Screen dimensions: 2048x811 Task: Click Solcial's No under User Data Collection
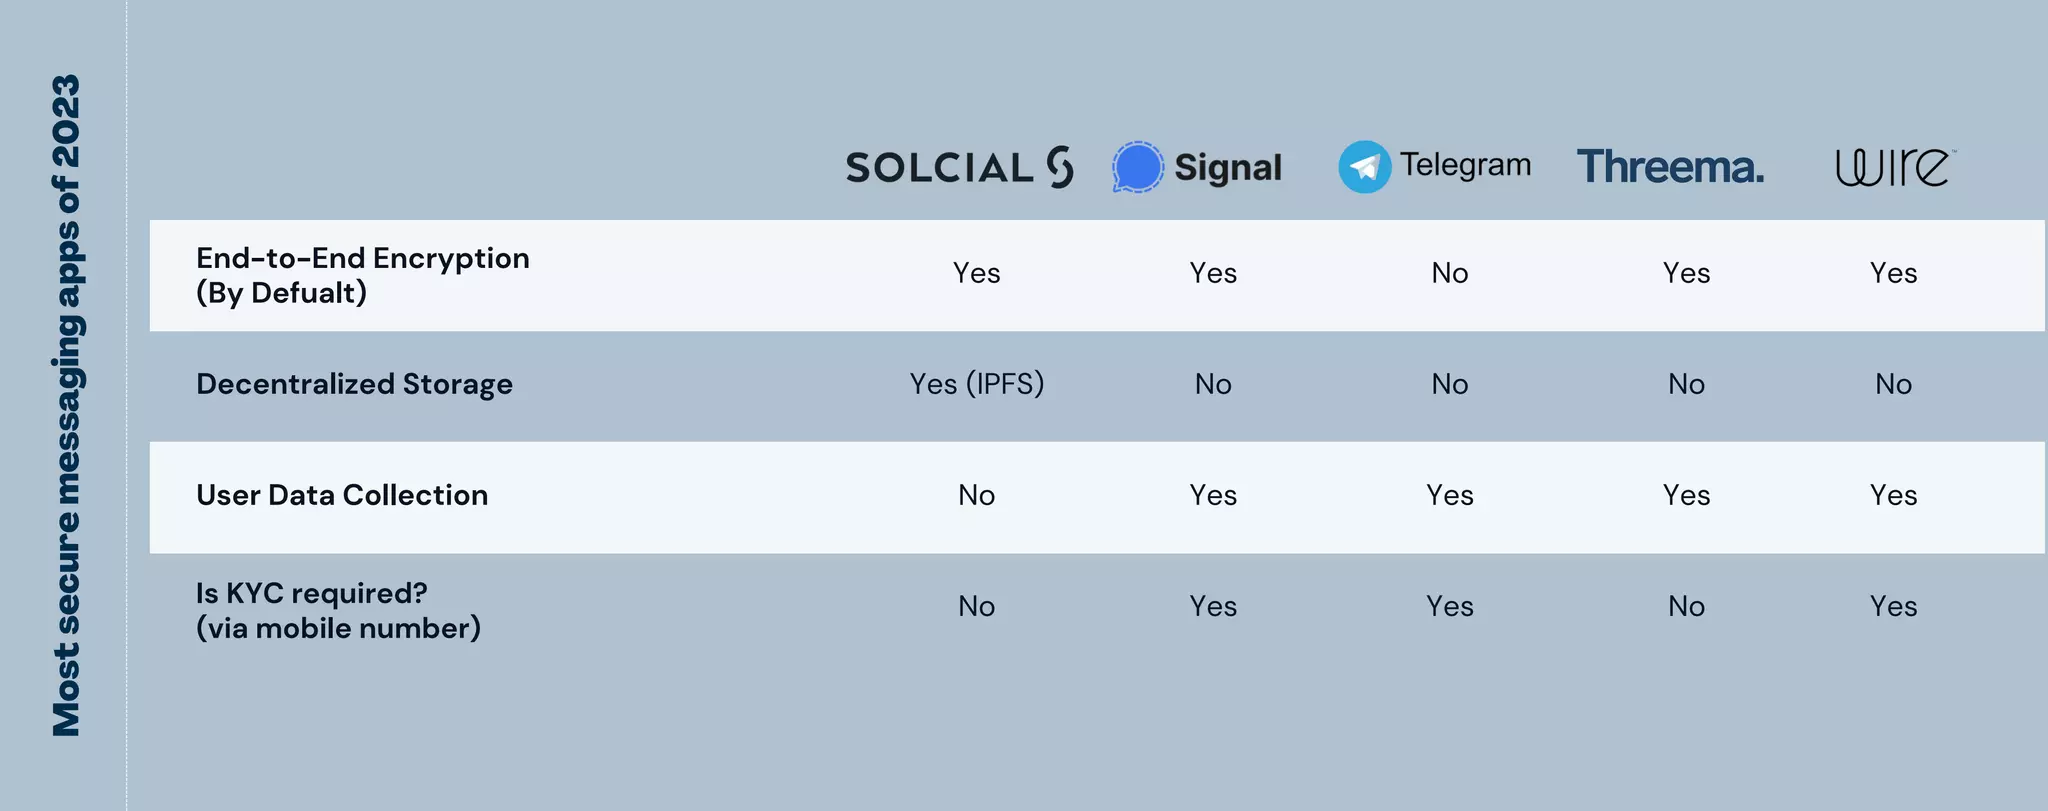click(x=976, y=495)
